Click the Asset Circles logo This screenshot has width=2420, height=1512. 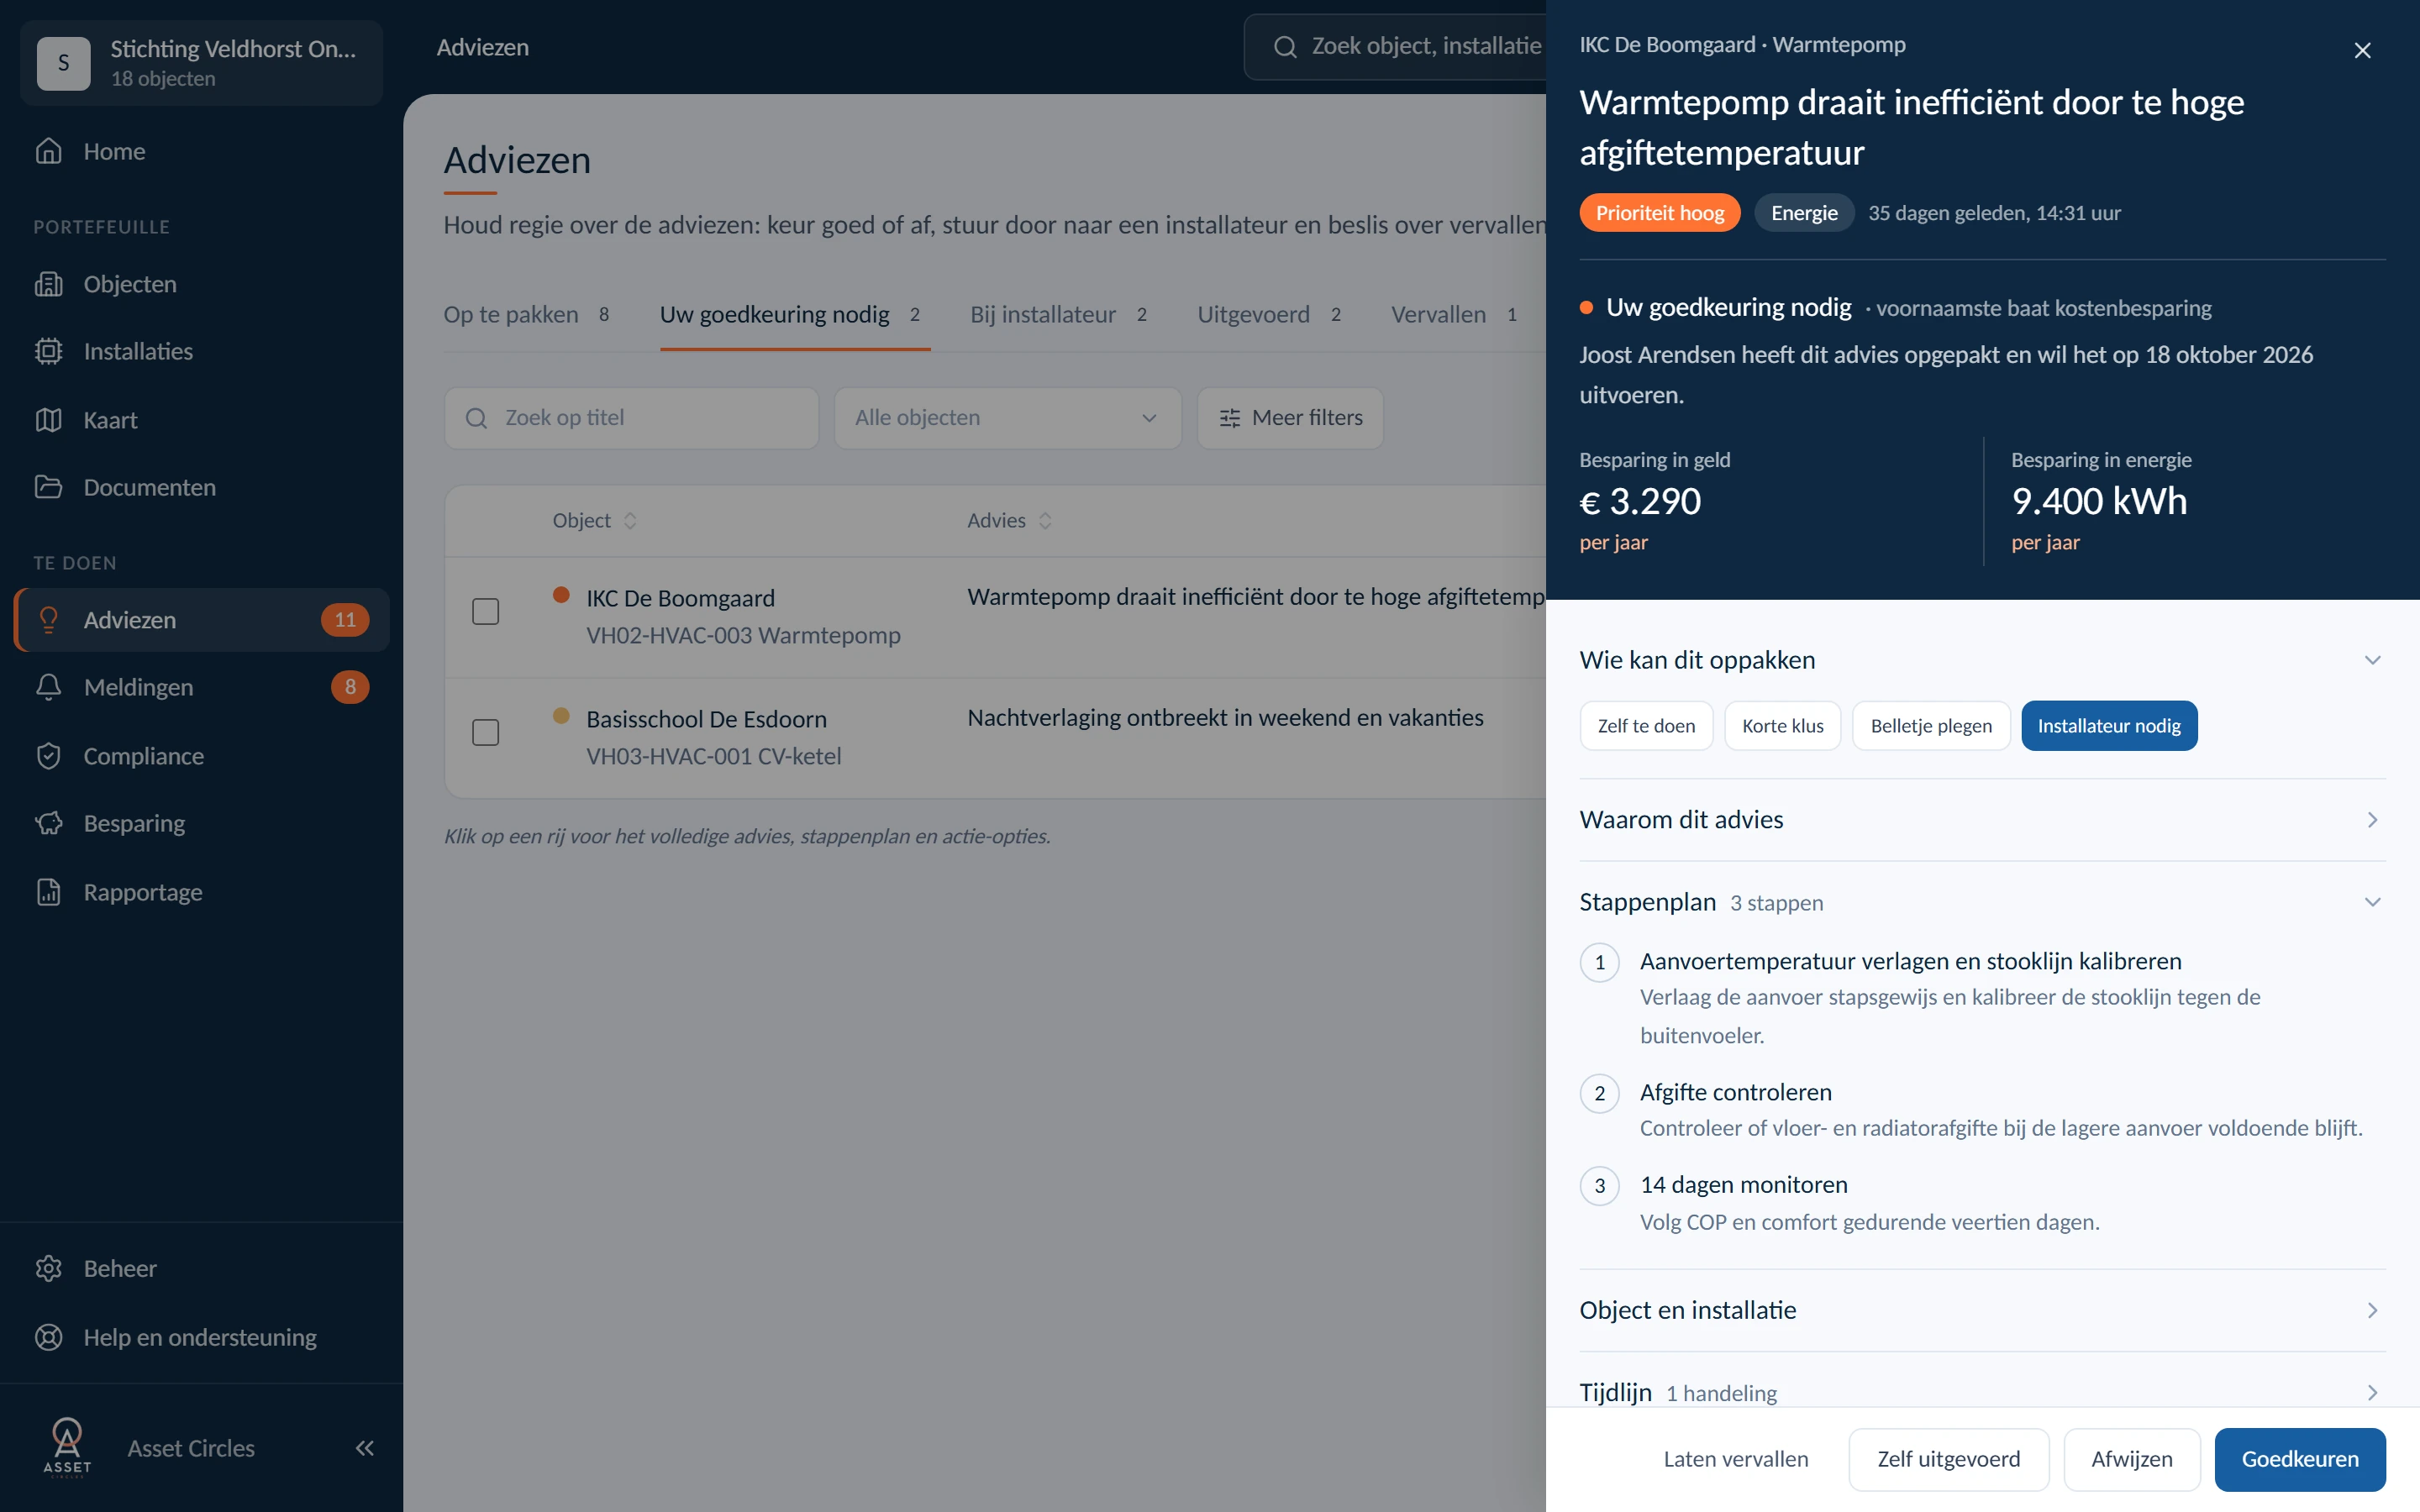click(x=67, y=1447)
